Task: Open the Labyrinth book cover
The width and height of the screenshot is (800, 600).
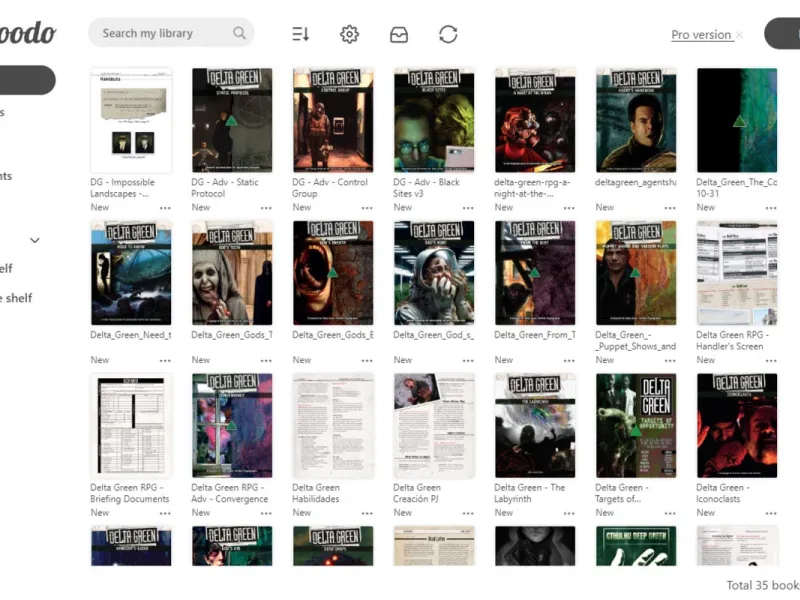Action: point(535,426)
